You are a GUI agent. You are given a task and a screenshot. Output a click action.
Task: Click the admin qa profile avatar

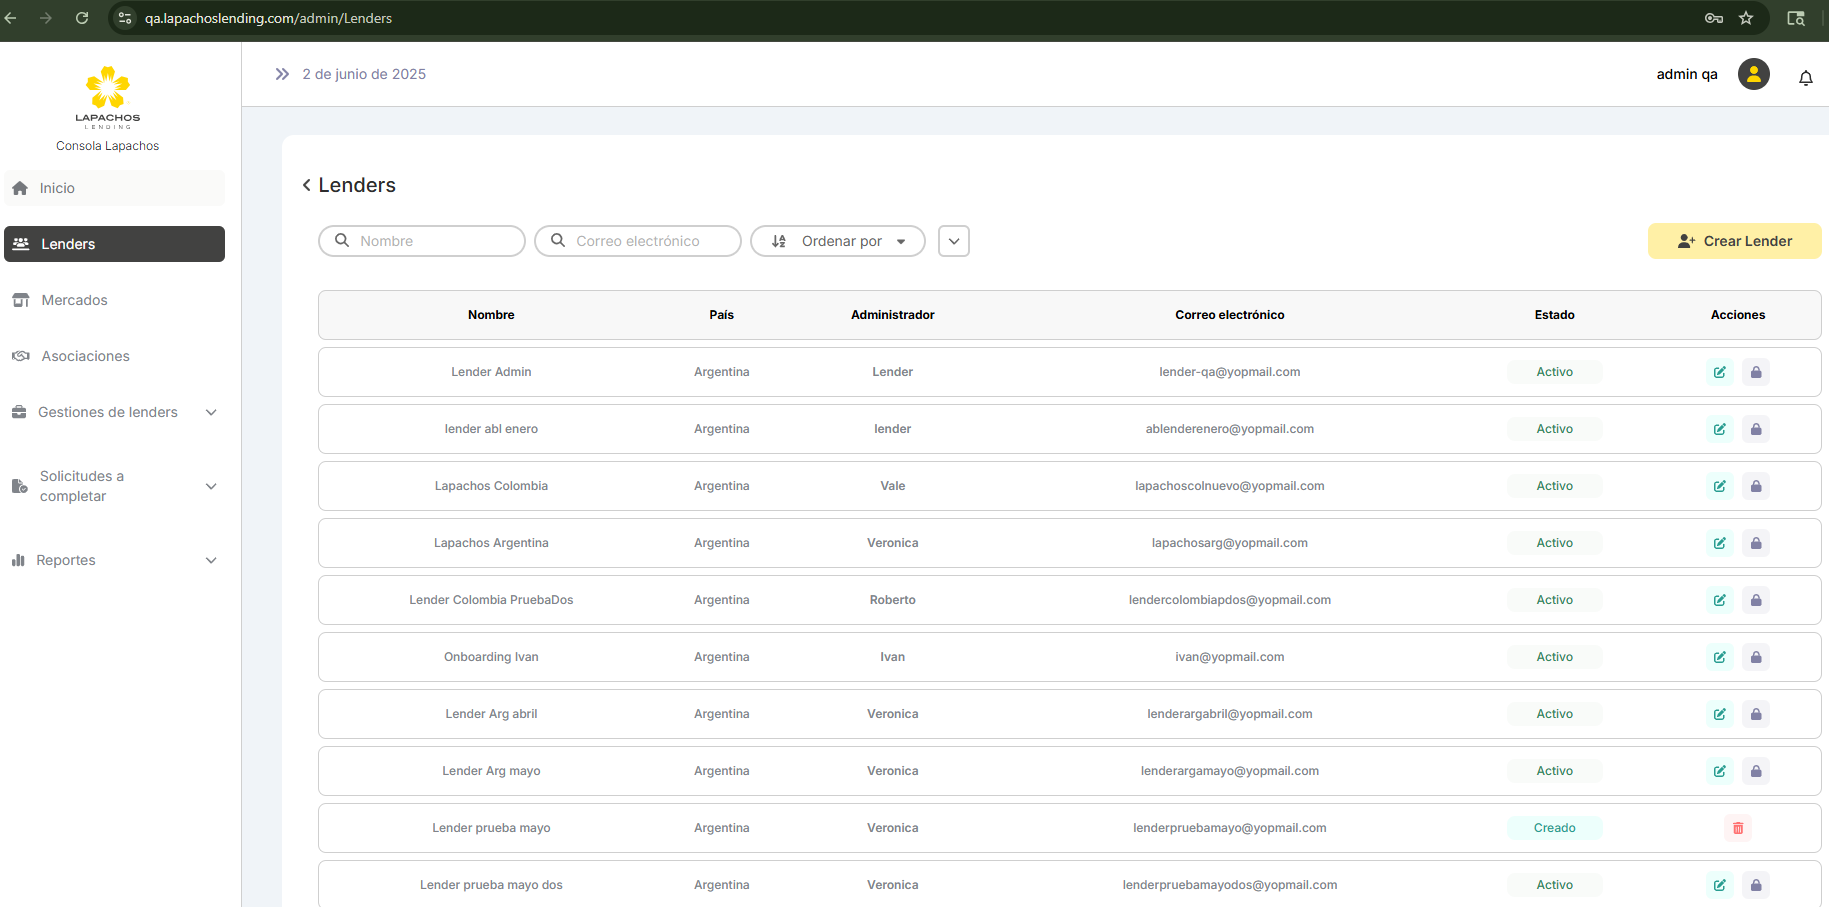point(1753,74)
